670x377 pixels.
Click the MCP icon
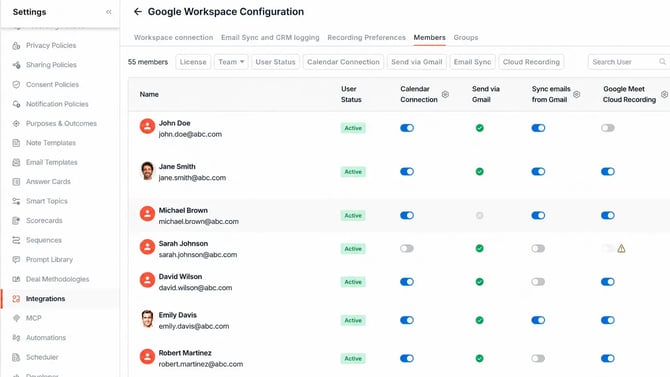16,318
